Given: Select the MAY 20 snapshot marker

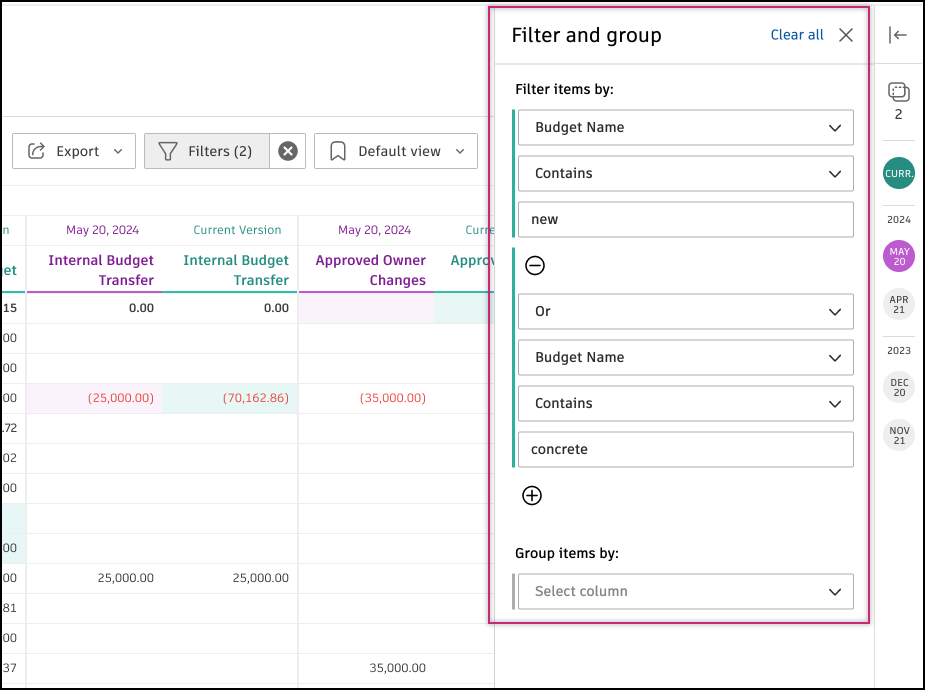Looking at the screenshot, I should (898, 256).
